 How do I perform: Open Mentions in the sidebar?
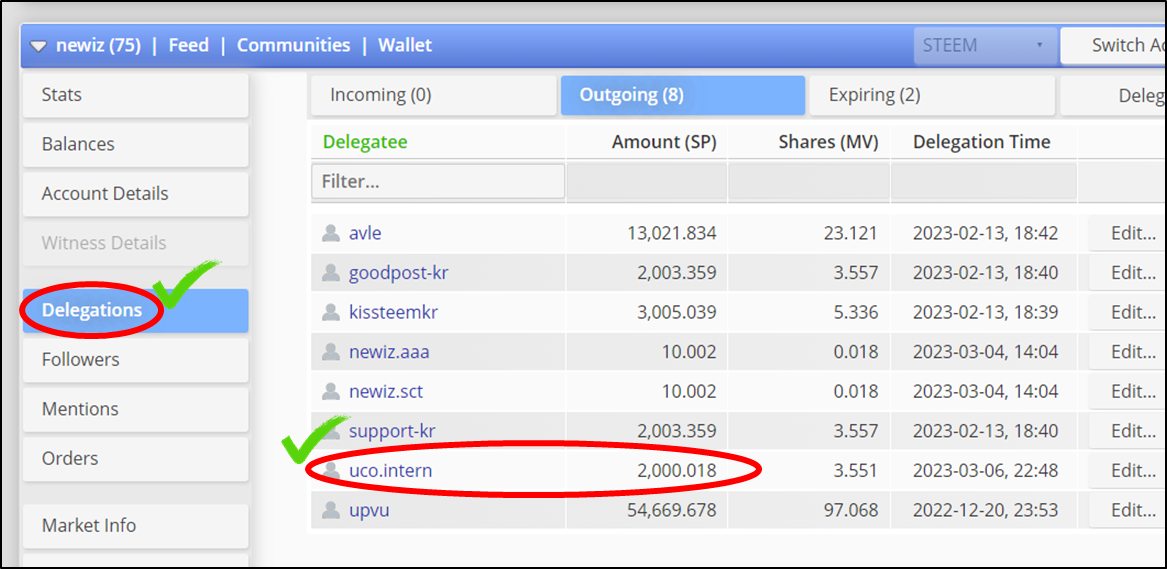pos(135,409)
